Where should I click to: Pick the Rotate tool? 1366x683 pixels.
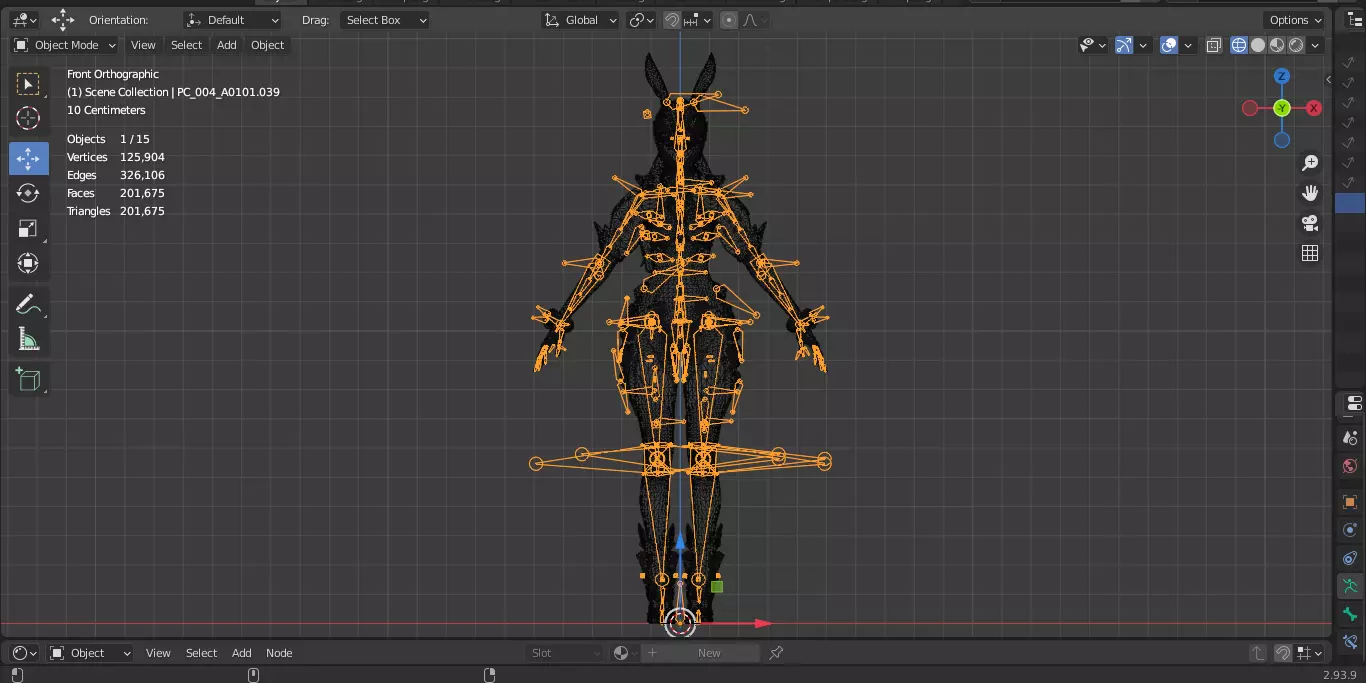28,193
